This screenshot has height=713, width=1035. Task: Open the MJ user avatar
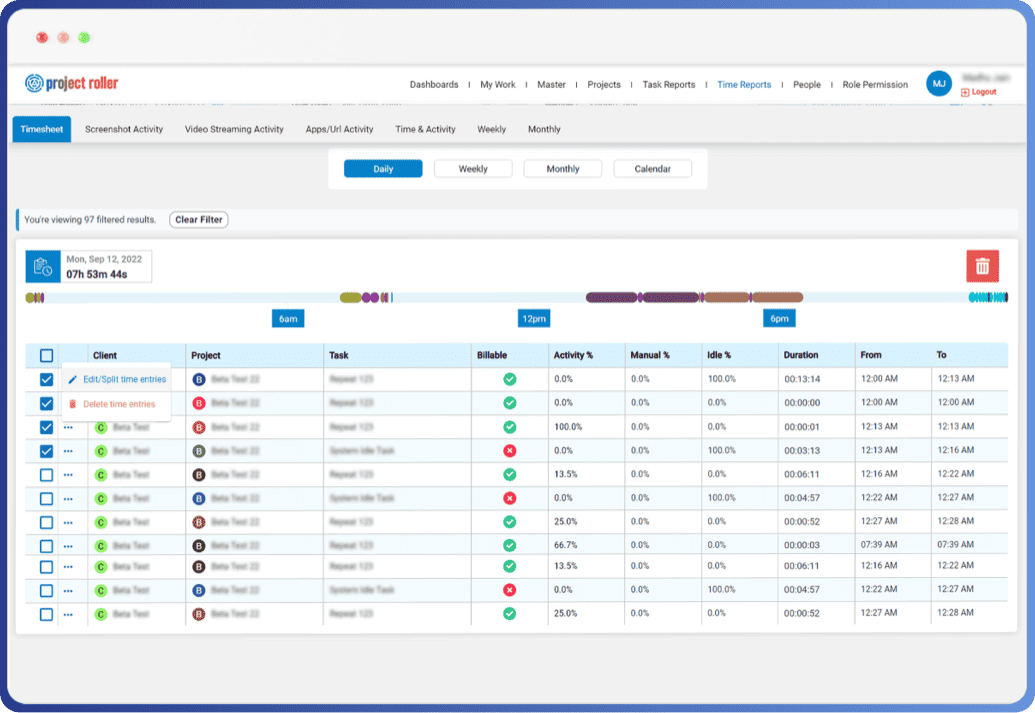(939, 84)
